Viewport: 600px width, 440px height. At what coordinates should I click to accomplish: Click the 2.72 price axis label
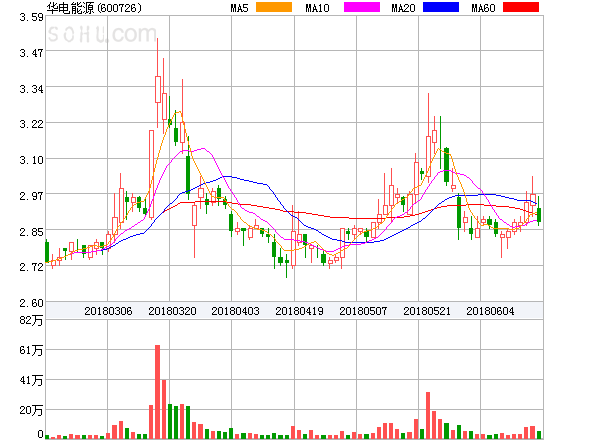pos(31,267)
